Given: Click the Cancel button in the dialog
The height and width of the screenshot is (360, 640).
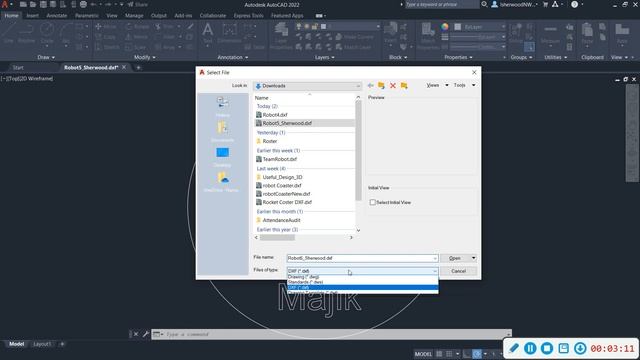Looking at the screenshot, I should pos(458,271).
